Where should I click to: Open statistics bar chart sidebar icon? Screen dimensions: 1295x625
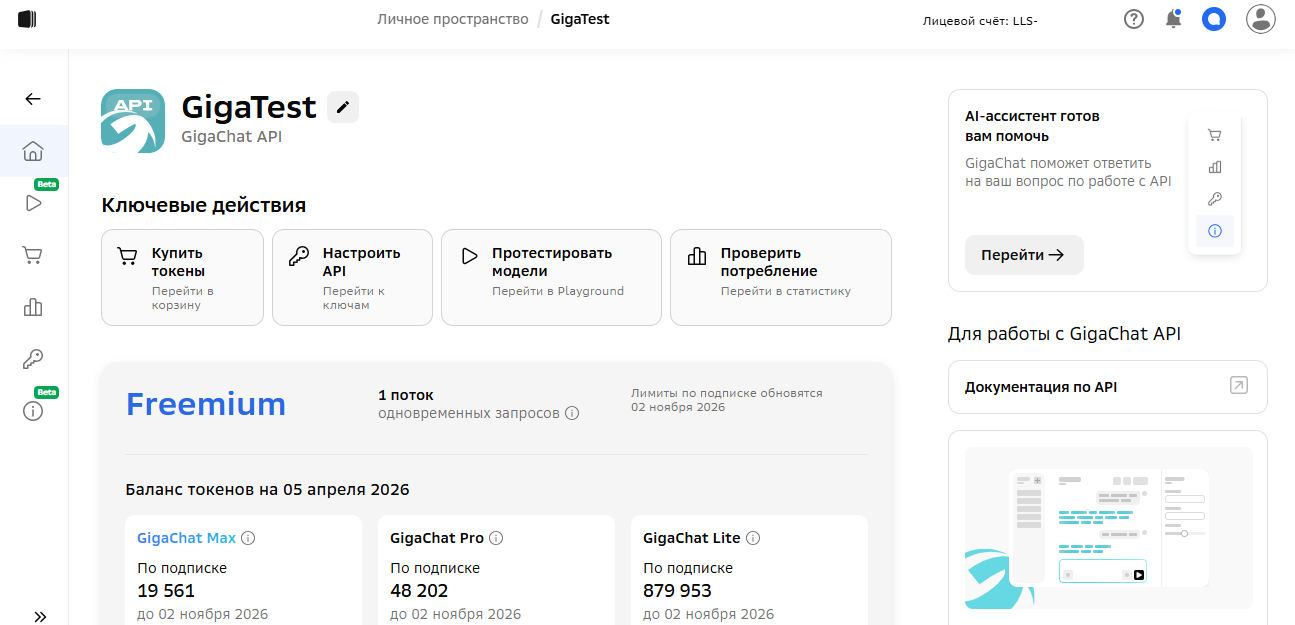33,307
